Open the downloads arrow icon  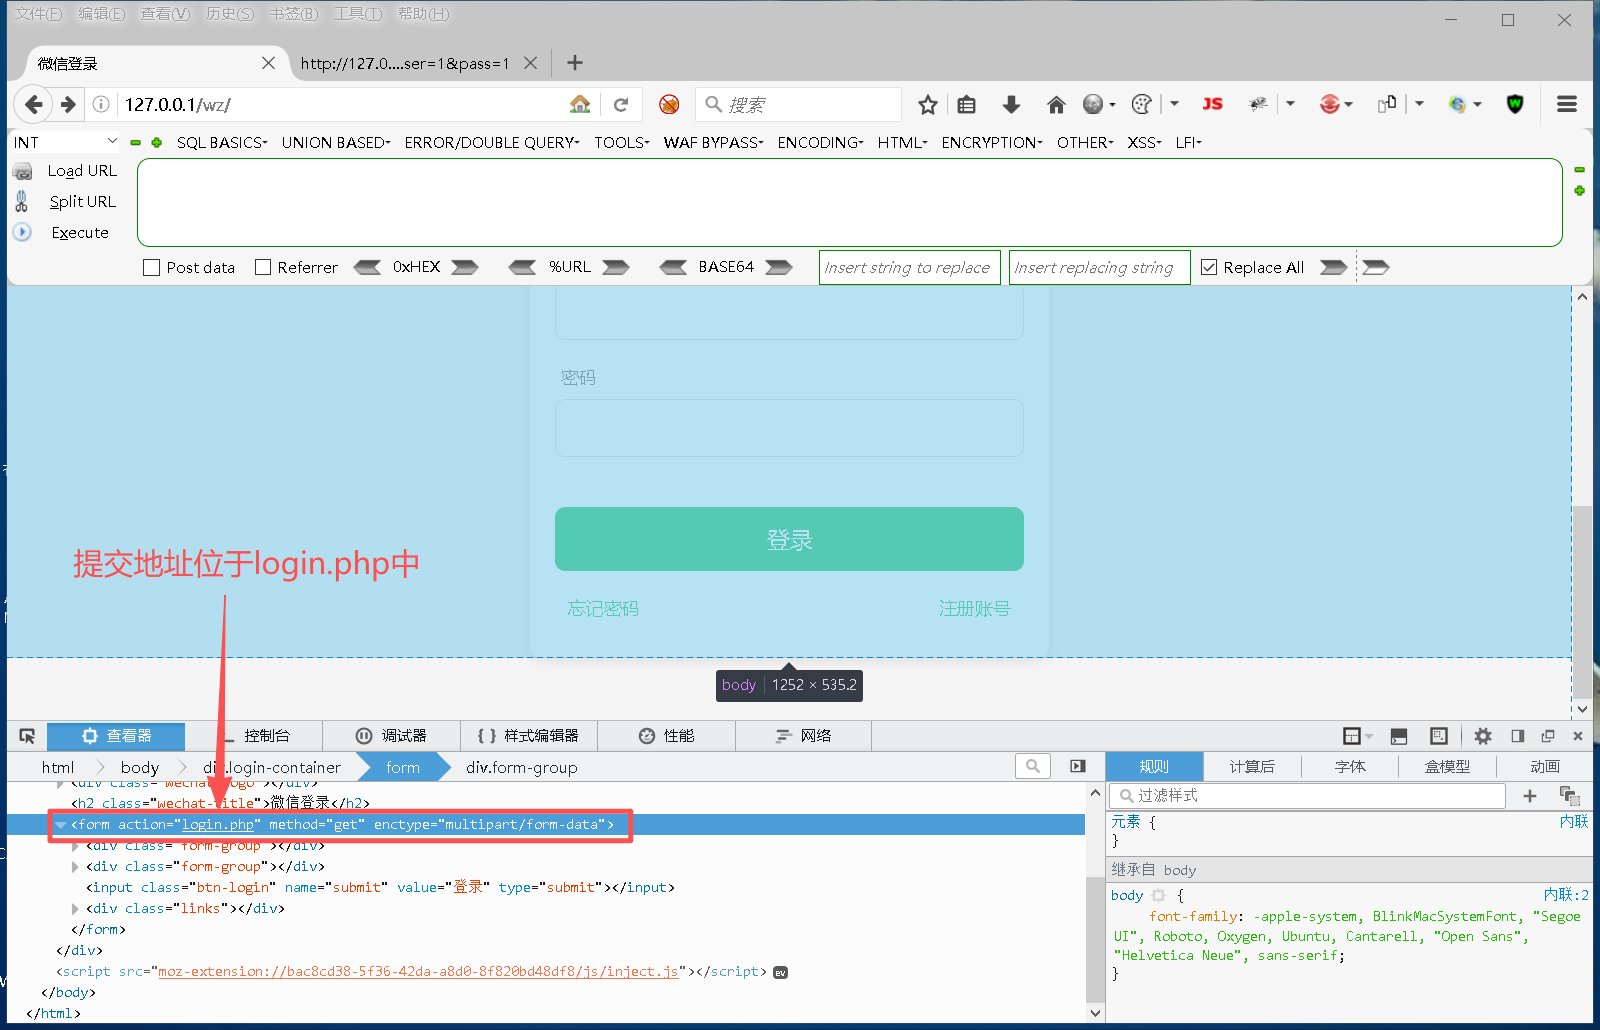coord(1011,104)
